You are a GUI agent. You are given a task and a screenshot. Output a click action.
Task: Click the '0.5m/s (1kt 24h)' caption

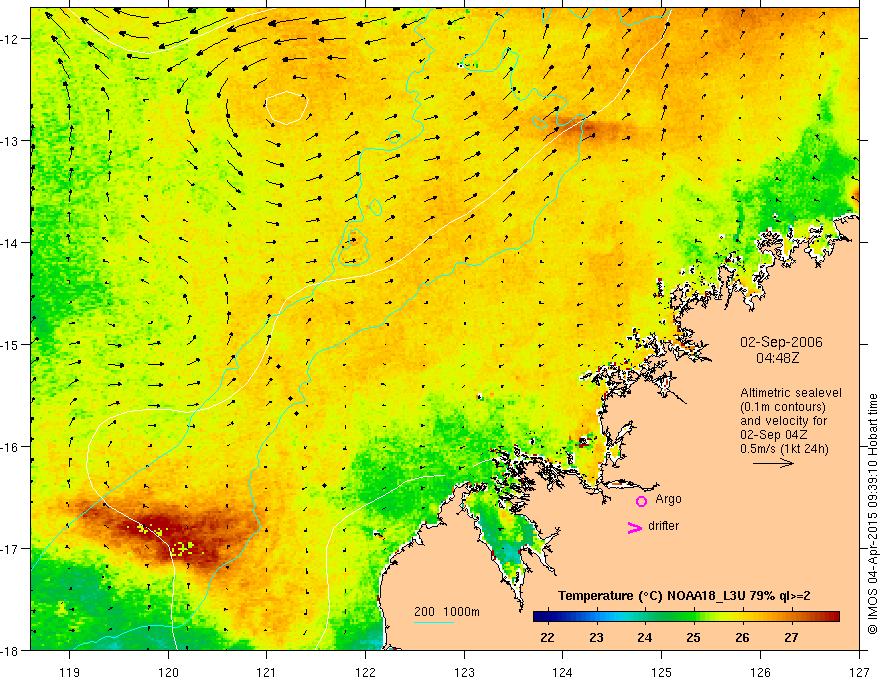click(x=784, y=449)
